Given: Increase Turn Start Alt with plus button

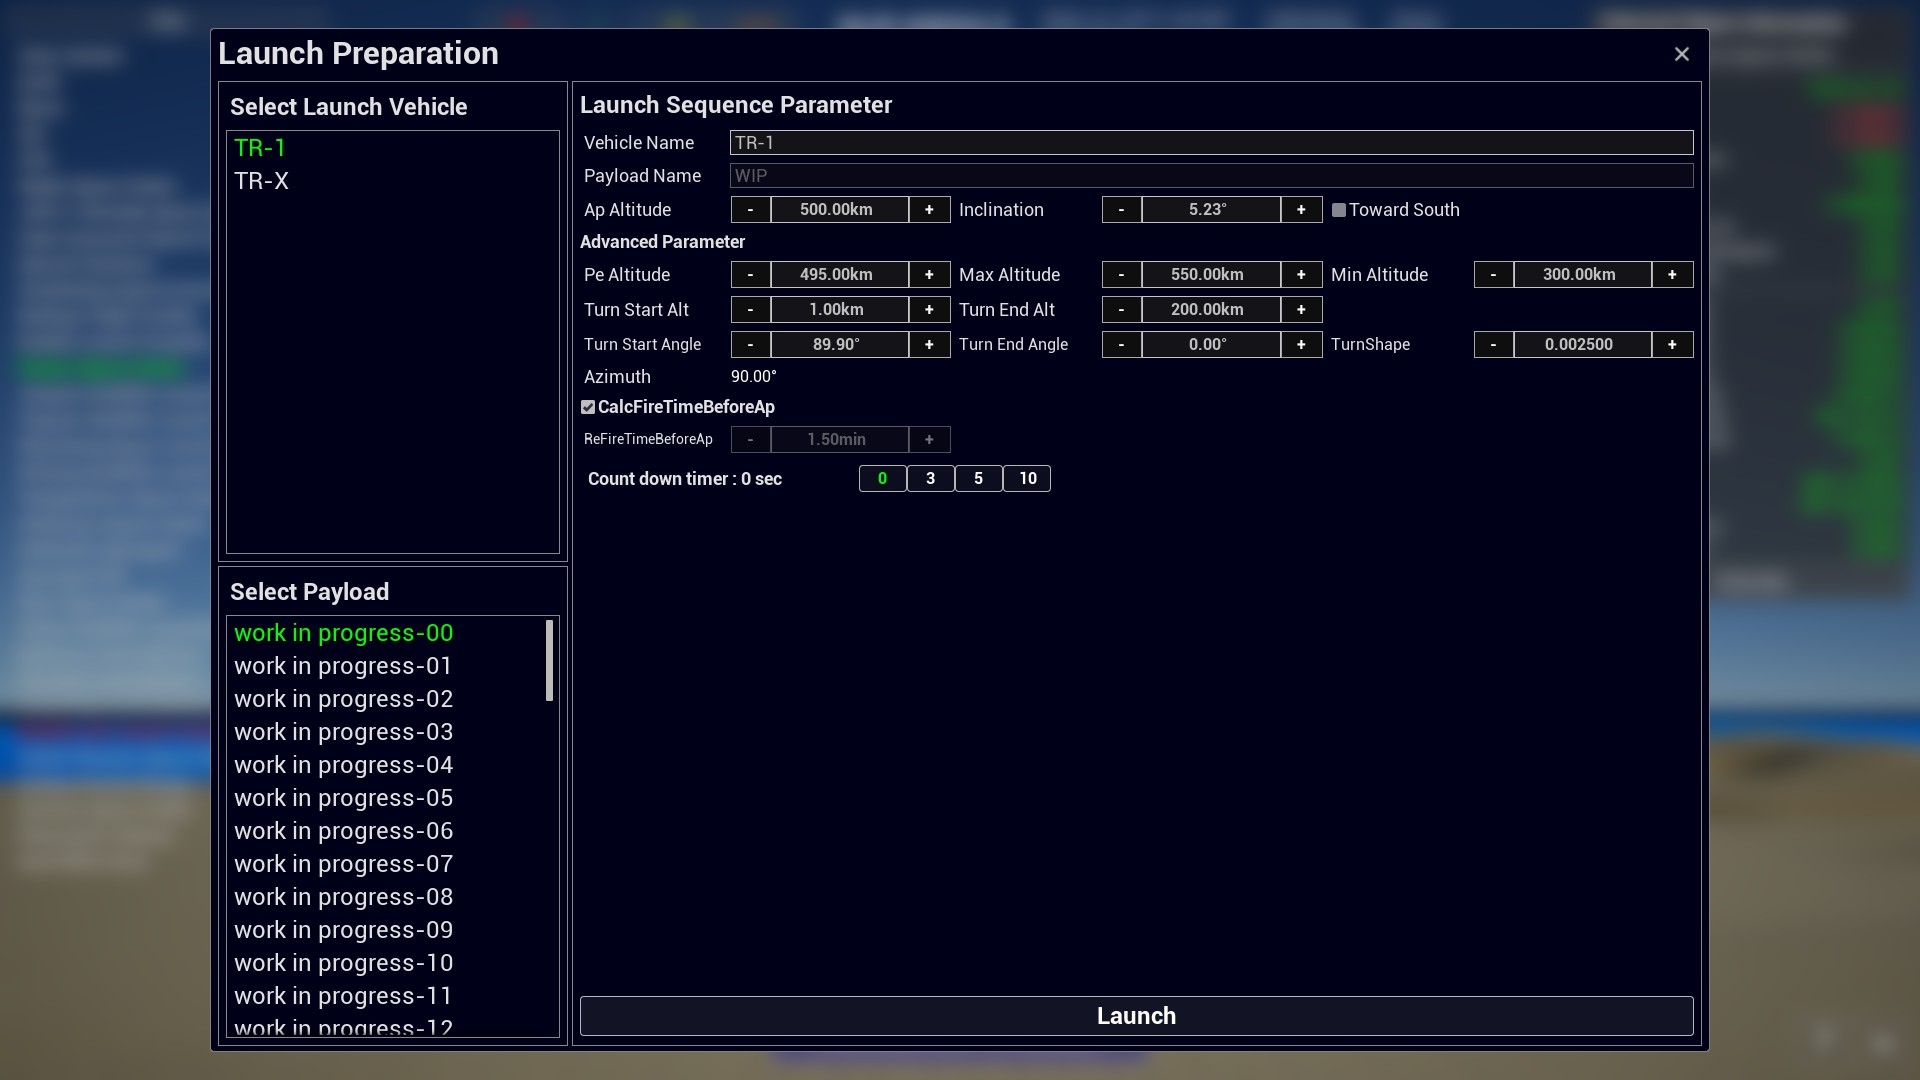Looking at the screenshot, I should [x=929, y=310].
